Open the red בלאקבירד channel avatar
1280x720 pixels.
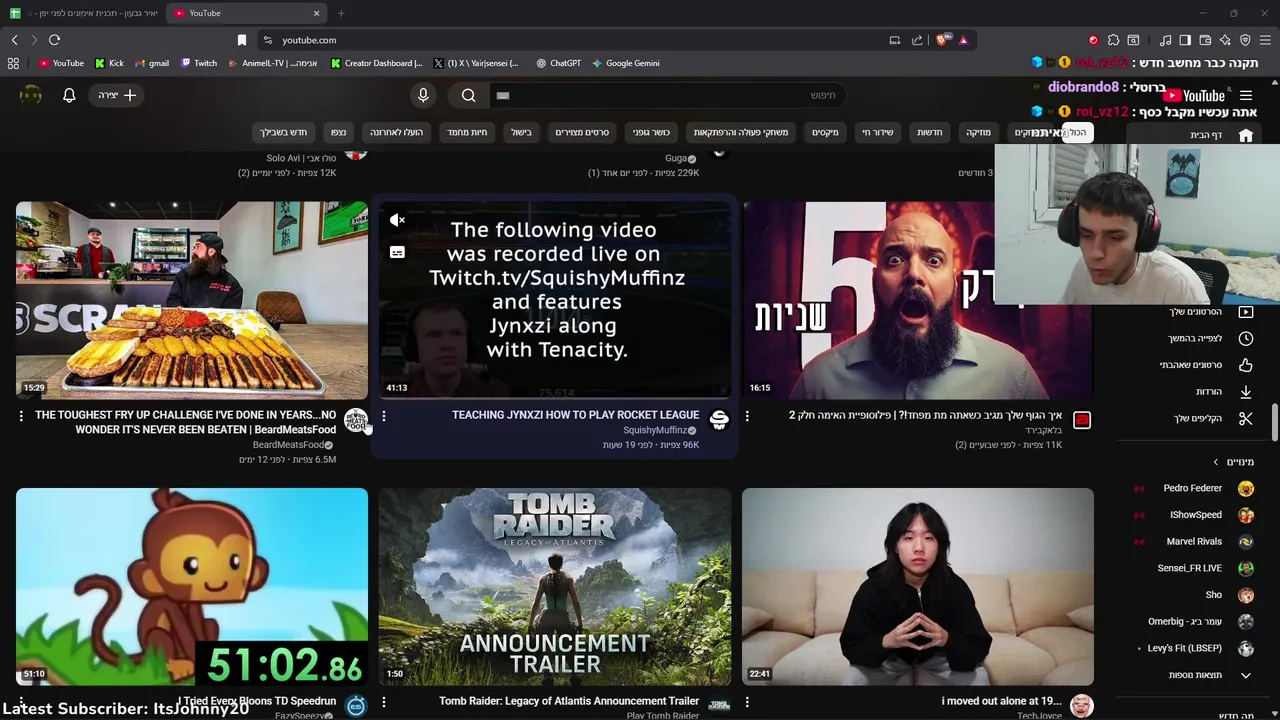1081,421
